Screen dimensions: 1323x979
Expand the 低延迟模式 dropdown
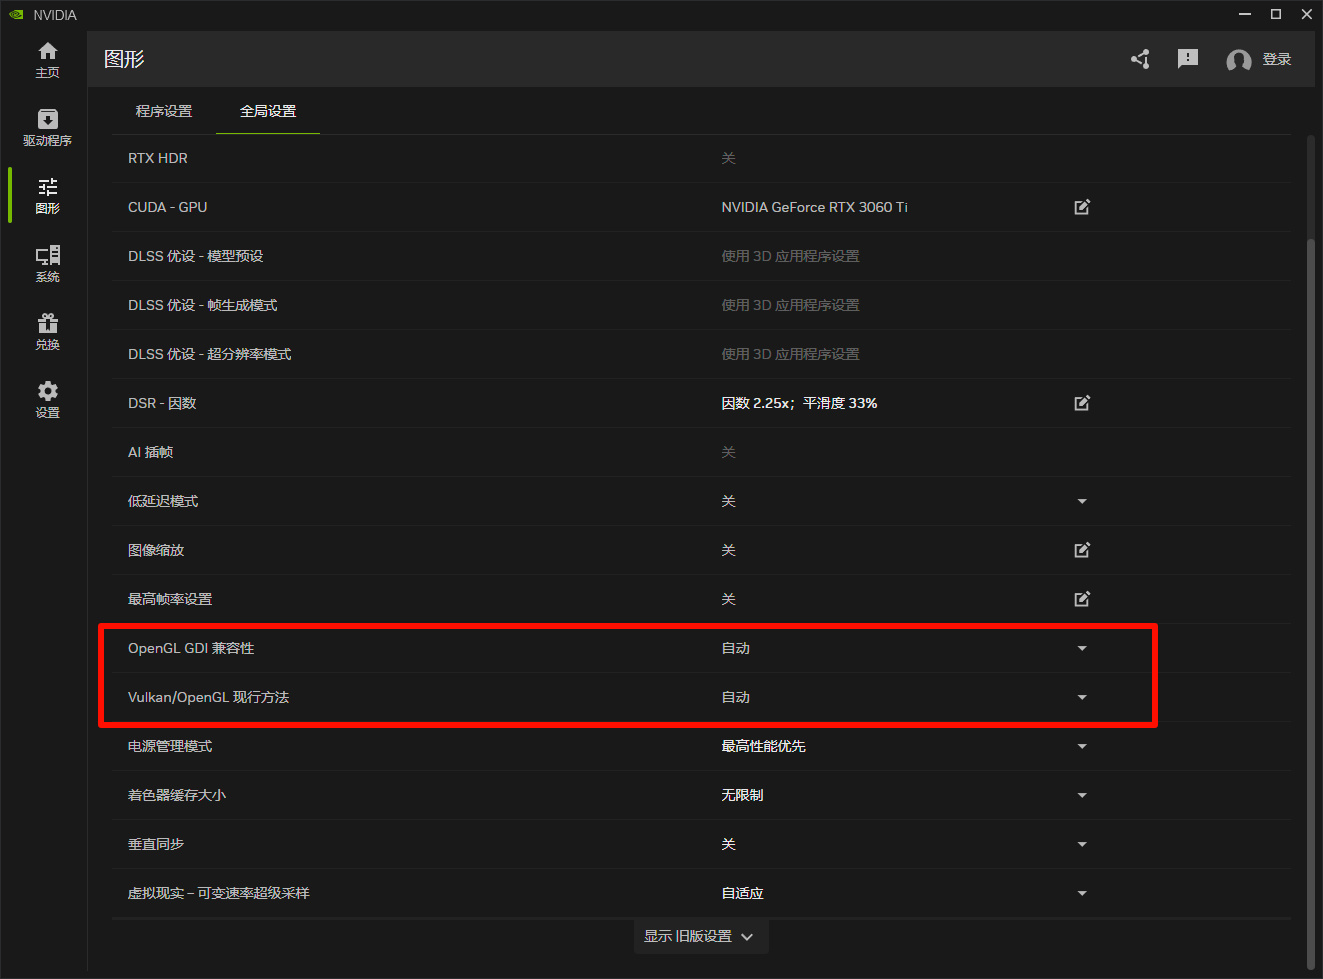(1082, 501)
